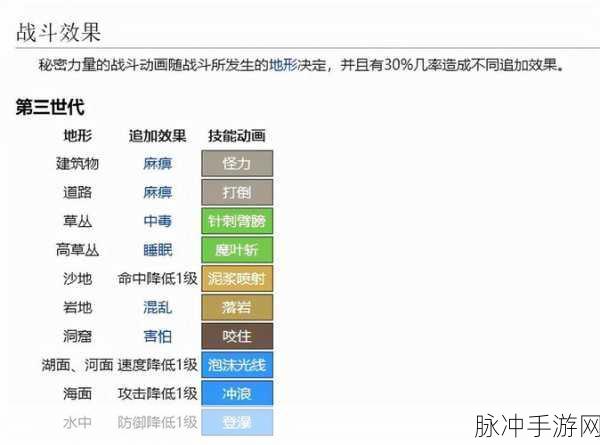Select the 洞窟 terrain cell

78,336
